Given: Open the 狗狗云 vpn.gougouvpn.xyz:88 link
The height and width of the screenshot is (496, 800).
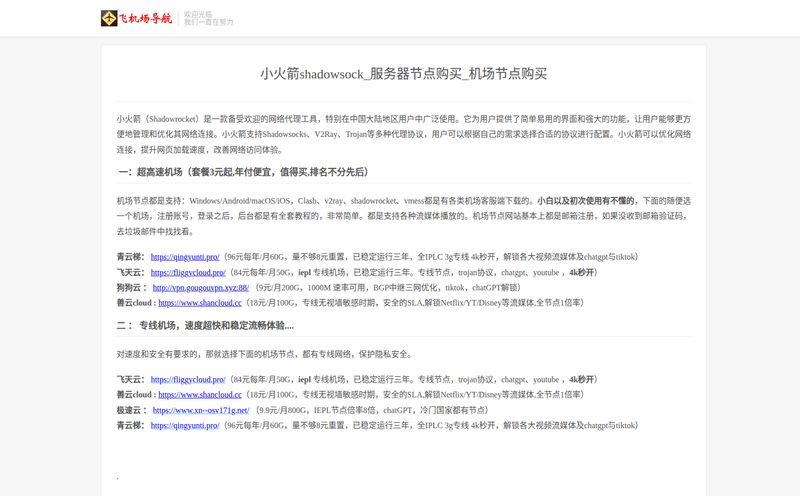Looking at the screenshot, I should tap(201, 288).
